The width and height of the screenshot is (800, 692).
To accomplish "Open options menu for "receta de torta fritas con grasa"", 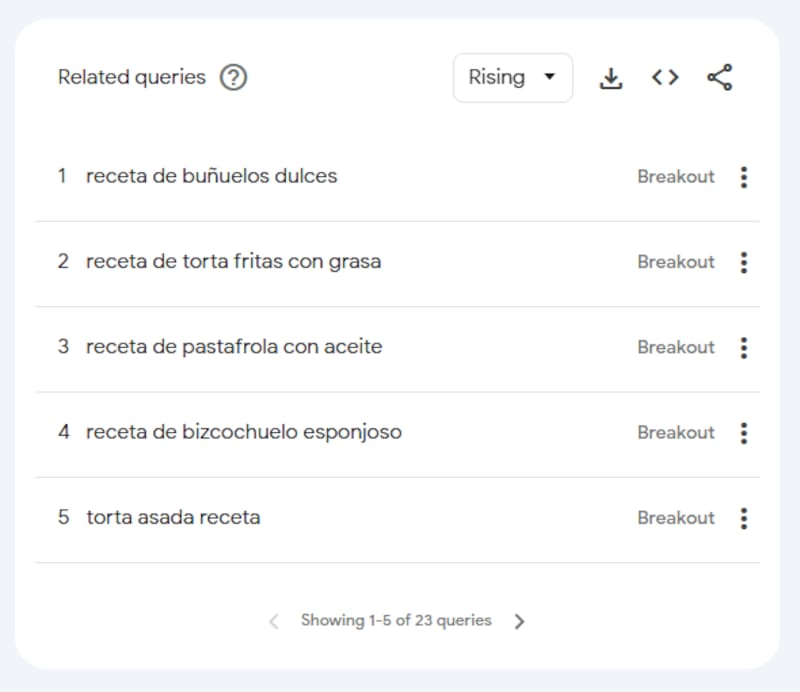I will click(744, 262).
